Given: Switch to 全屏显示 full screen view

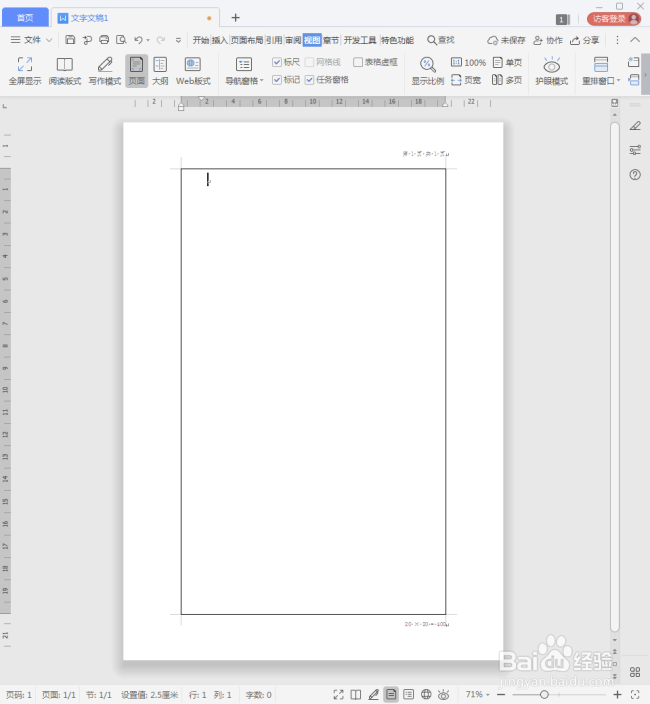Looking at the screenshot, I should click(25, 70).
